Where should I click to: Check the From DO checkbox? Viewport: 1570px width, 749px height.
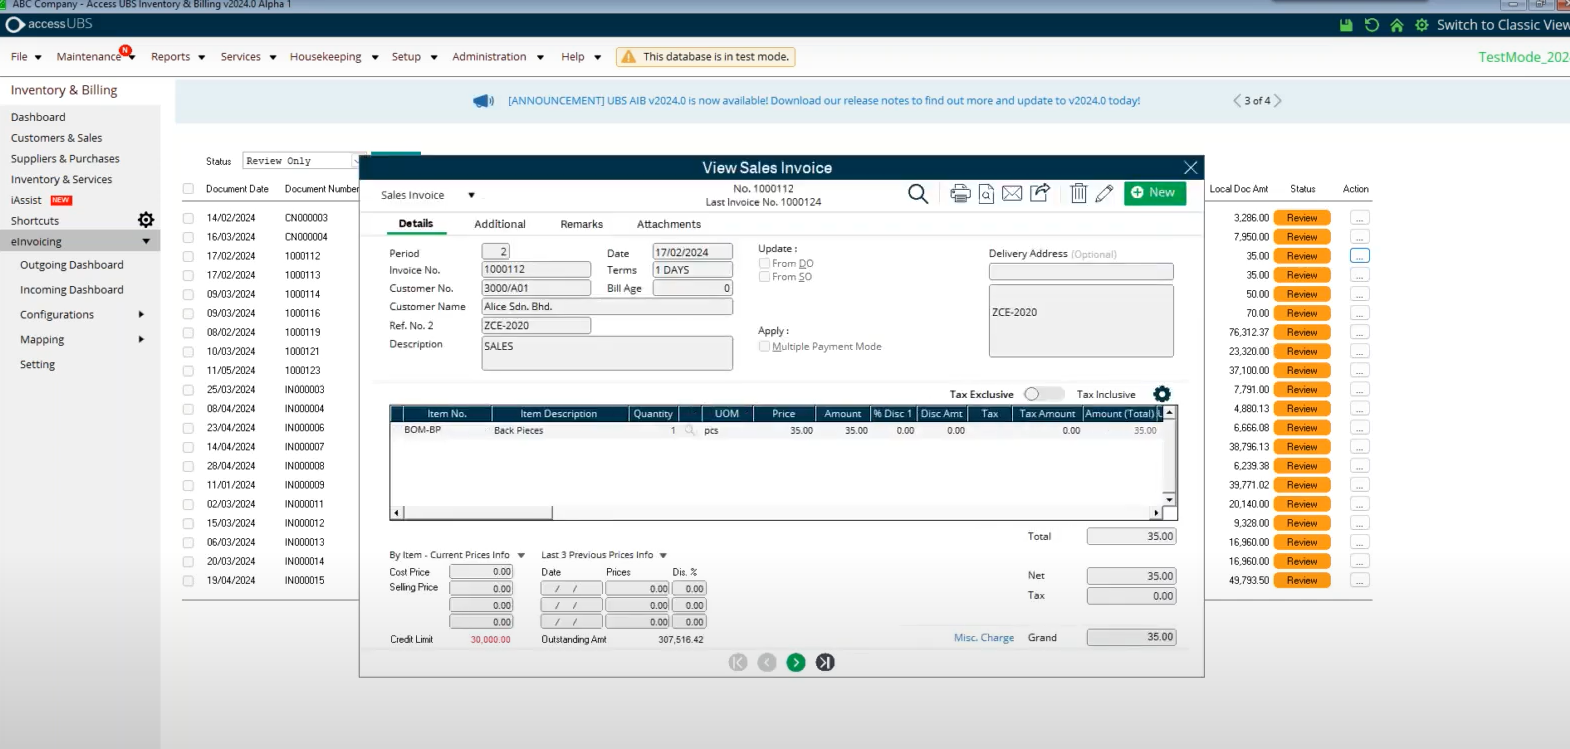click(764, 264)
